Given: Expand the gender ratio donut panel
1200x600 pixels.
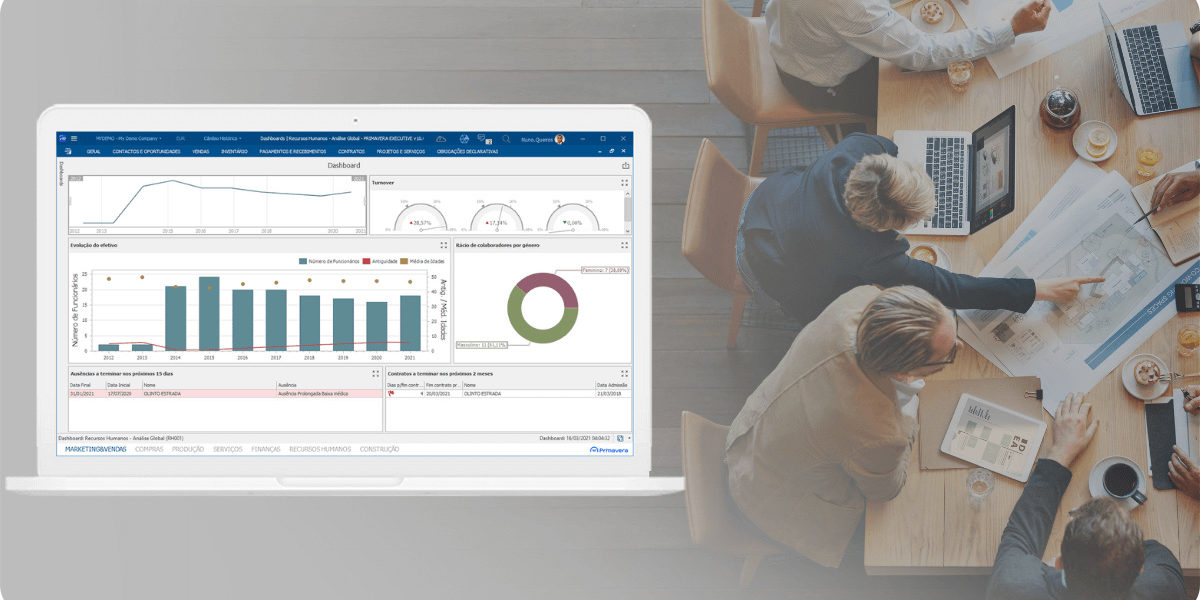Looking at the screenshot, I should tap(625, 244).
